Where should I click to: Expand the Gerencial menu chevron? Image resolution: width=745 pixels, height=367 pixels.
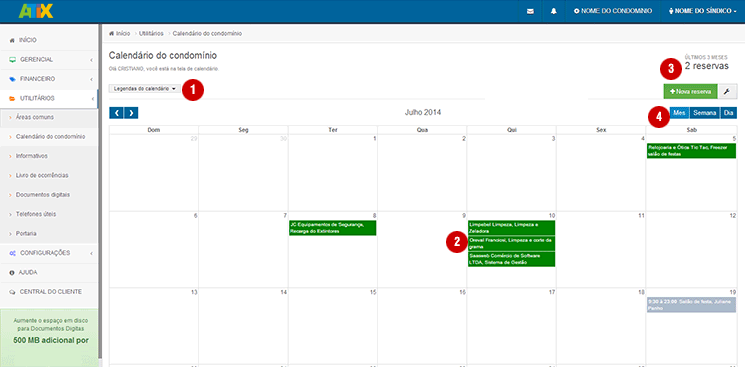(91, 60)
